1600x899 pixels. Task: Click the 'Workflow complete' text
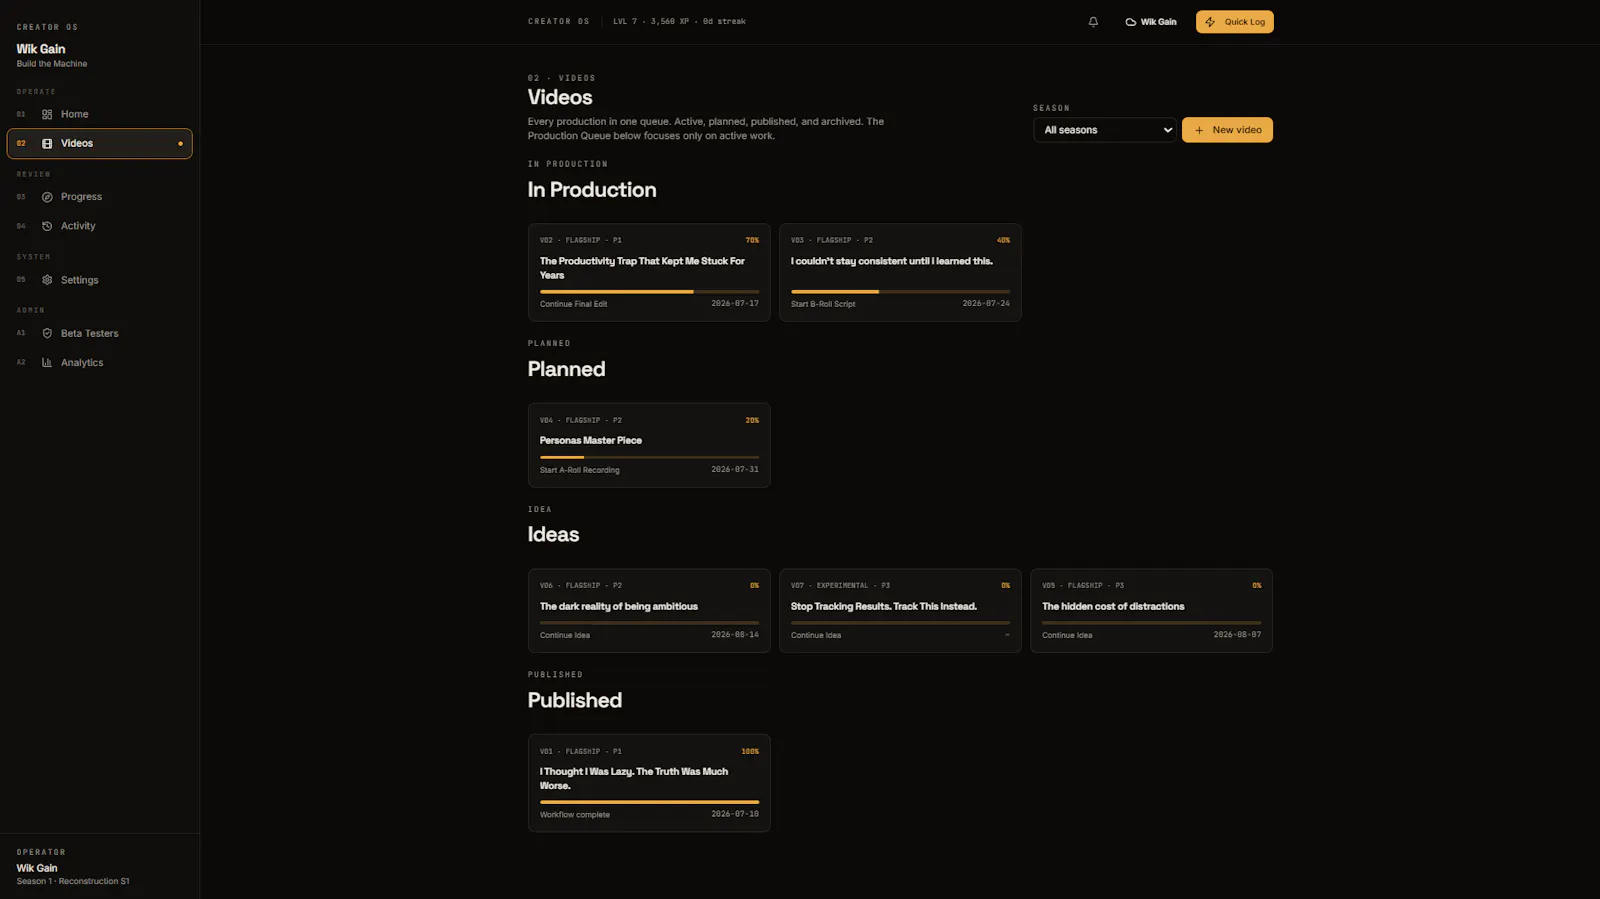pyautogui.click(x=575, y=815)
